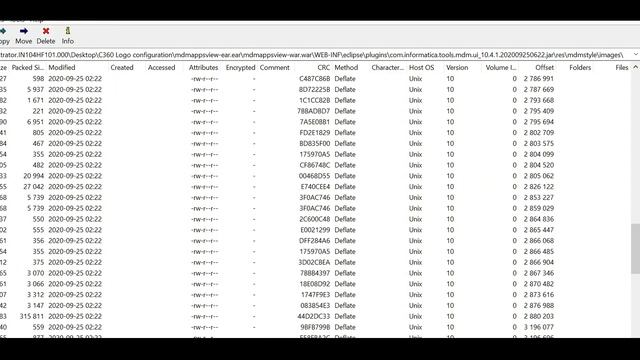Sort by the Created column header
The width and height of the screenshot is (640, 360).
point(122,67)
